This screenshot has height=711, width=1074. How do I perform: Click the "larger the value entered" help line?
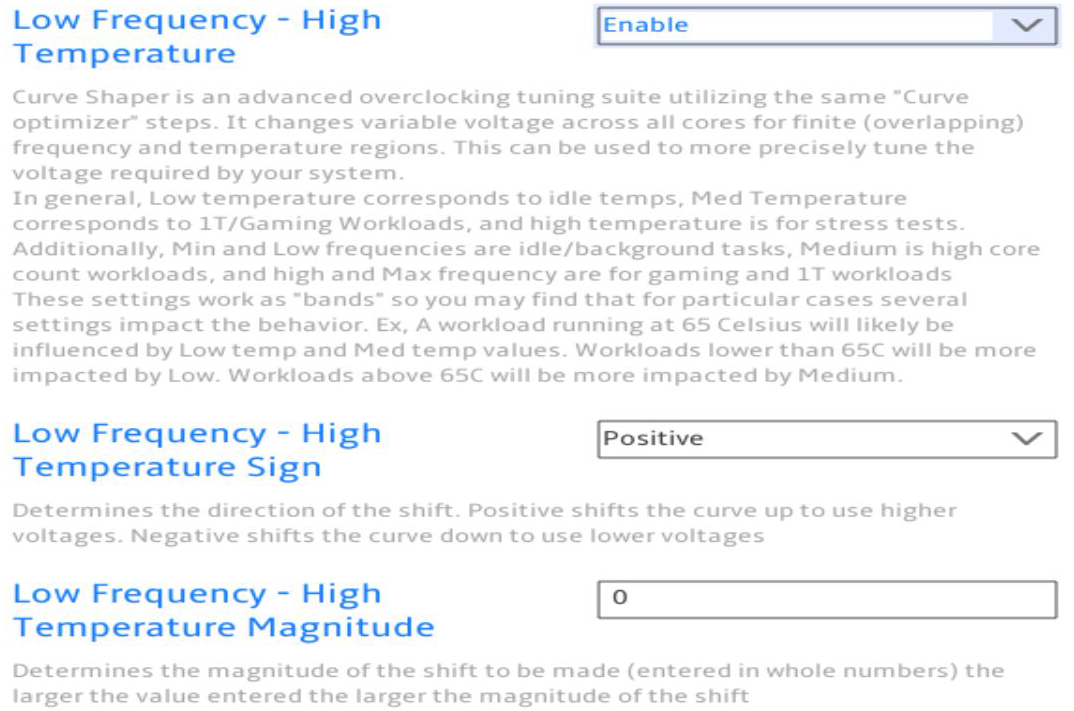pos(381,696)
